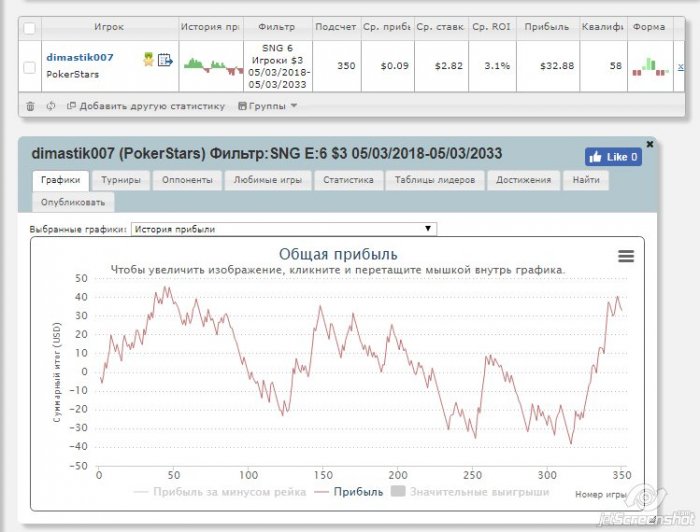Viewport: 700px width, 532px height.
Task: Toggle Прибыль за минусом рейка legend series
Action: [220, 492]
